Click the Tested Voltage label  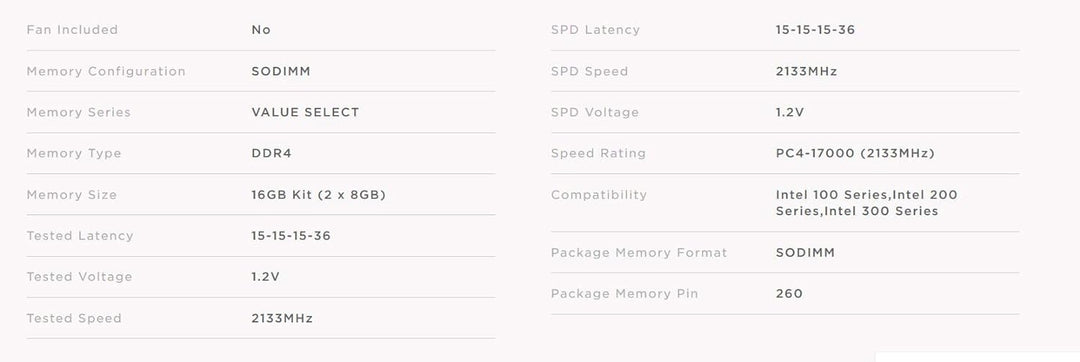[x=79, y=277]
